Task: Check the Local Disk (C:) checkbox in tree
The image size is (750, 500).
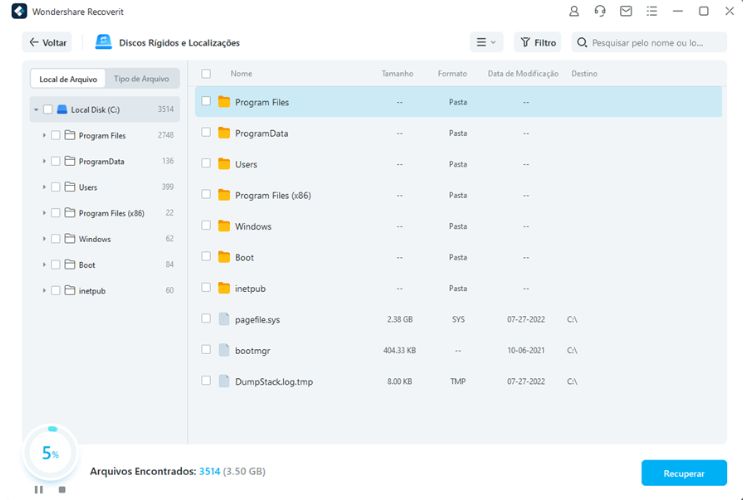Action: click(x=48, y=110)
